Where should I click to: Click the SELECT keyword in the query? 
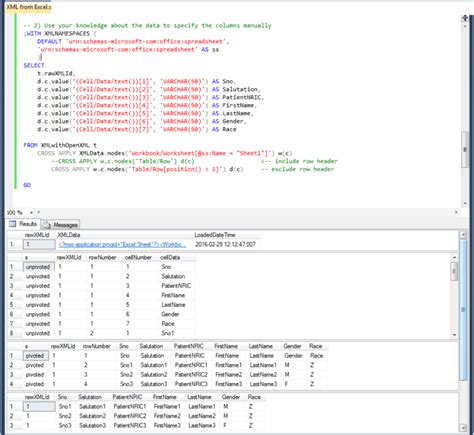coord(34,65)
